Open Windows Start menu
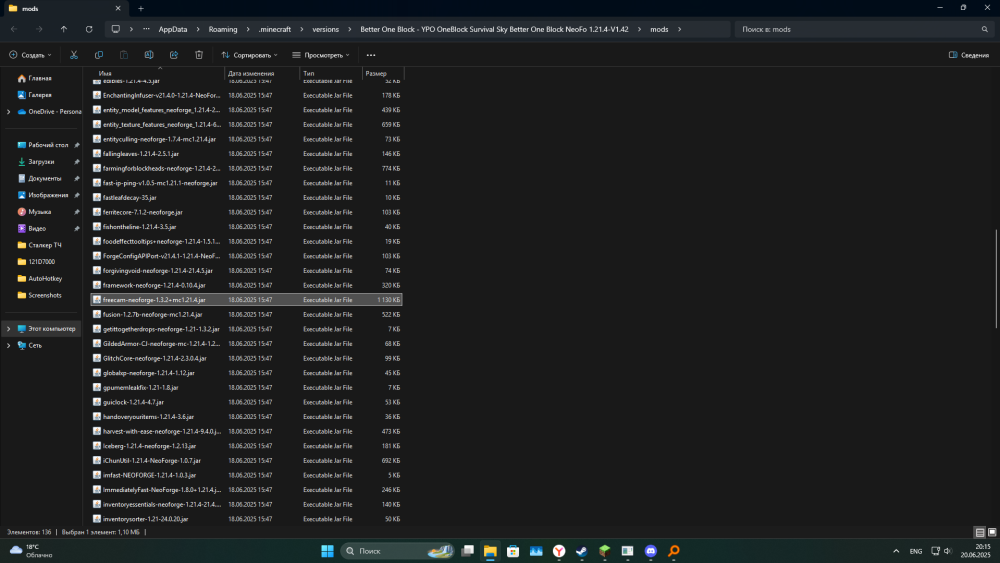This screenshot has height=563, width=1000. [327, 551]
